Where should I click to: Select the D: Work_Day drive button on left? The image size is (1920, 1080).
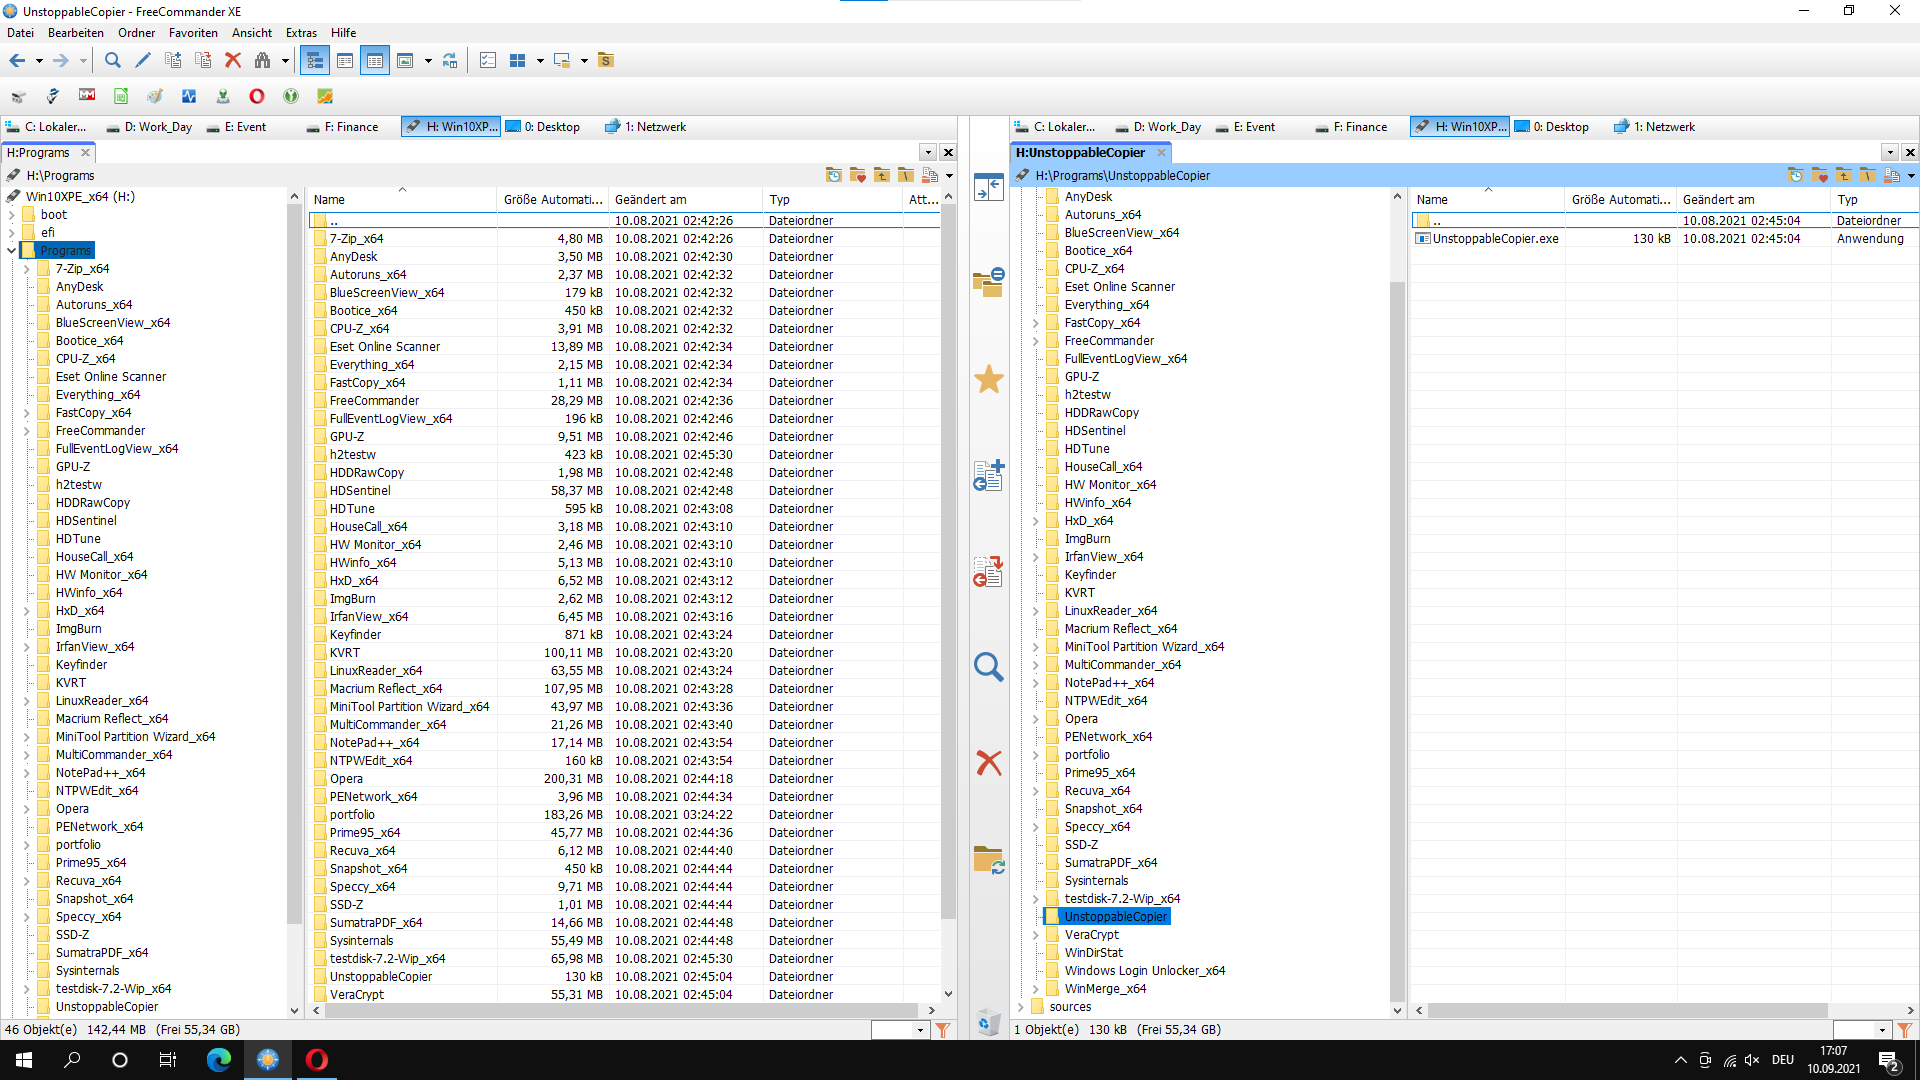(152, 127)
